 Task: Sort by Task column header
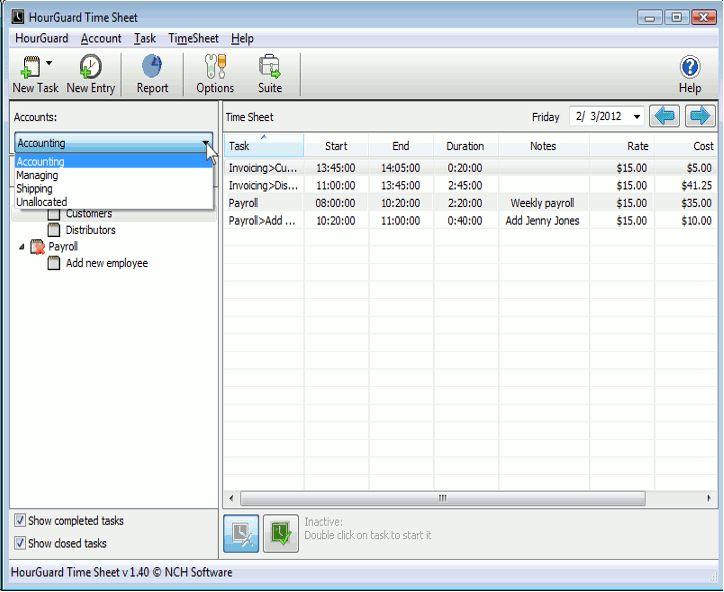click(264, 146)
